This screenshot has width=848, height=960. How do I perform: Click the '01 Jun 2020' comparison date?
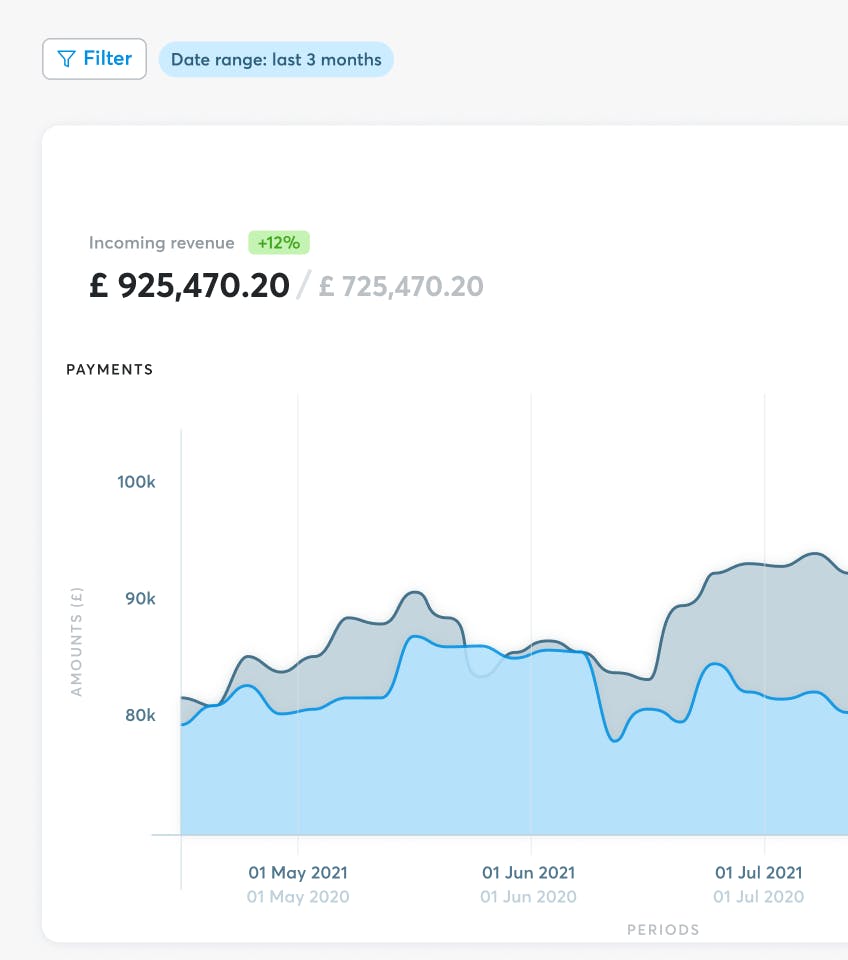(x=529, y=897)
